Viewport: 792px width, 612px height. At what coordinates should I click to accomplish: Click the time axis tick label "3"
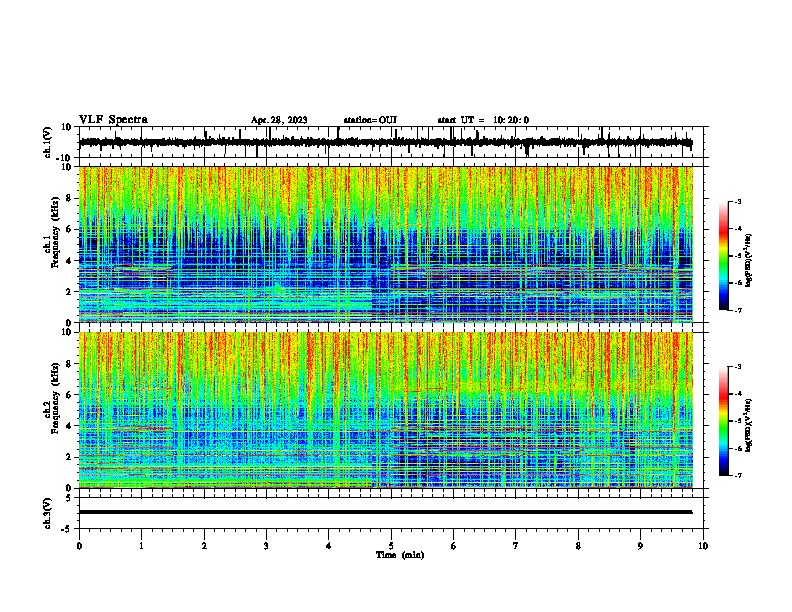(266, 546)
